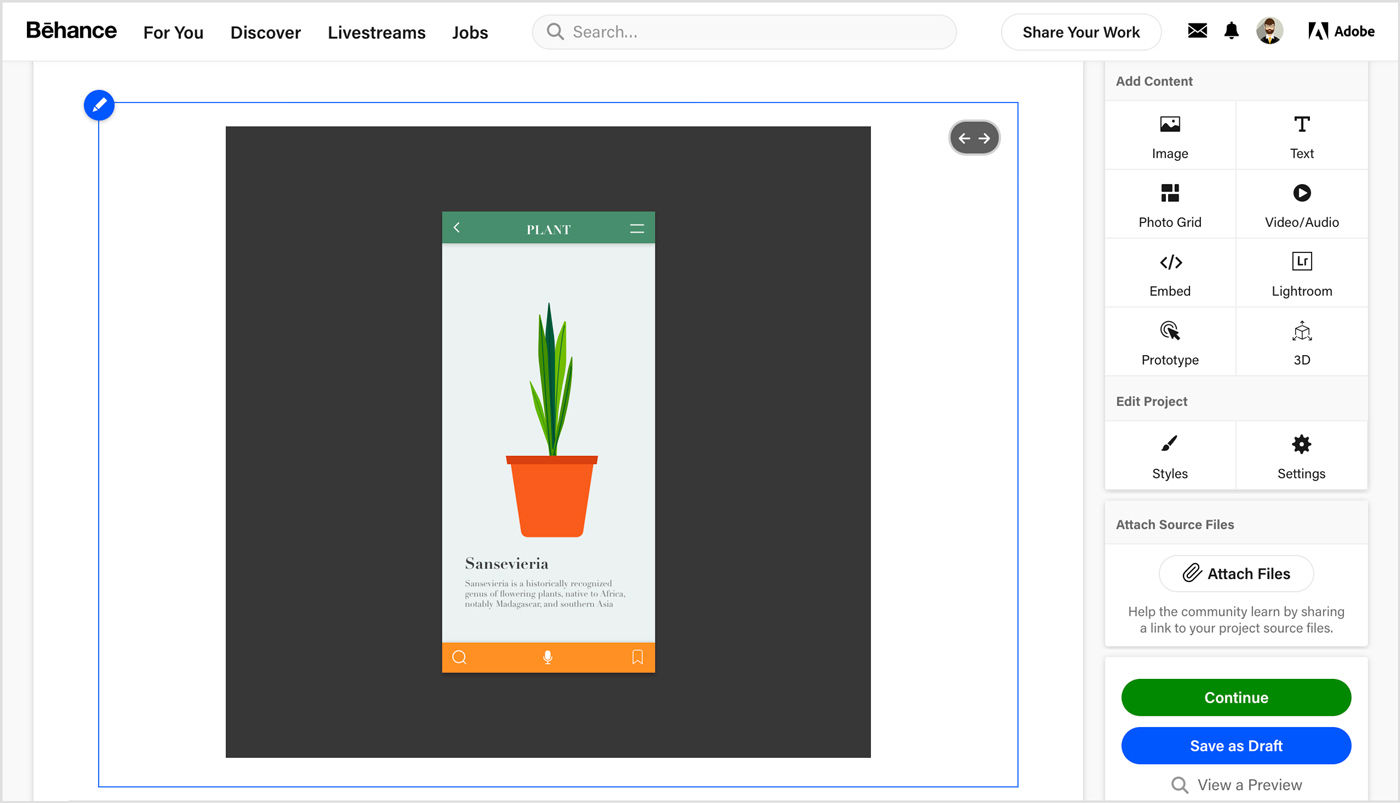Image resolution: width=1400 pixels, height=803 pixels.
Task: Click the Continue button
Action: tap(1236, 697)
